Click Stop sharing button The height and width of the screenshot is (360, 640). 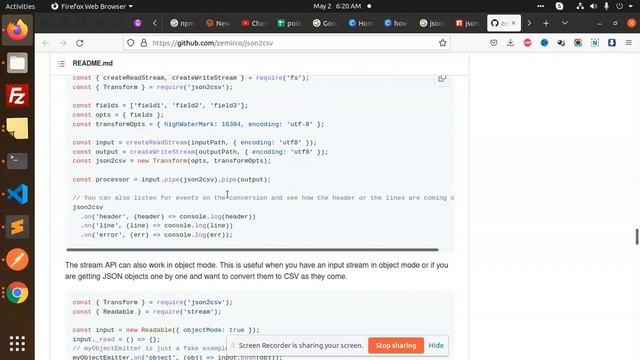(x=396, y=345)
